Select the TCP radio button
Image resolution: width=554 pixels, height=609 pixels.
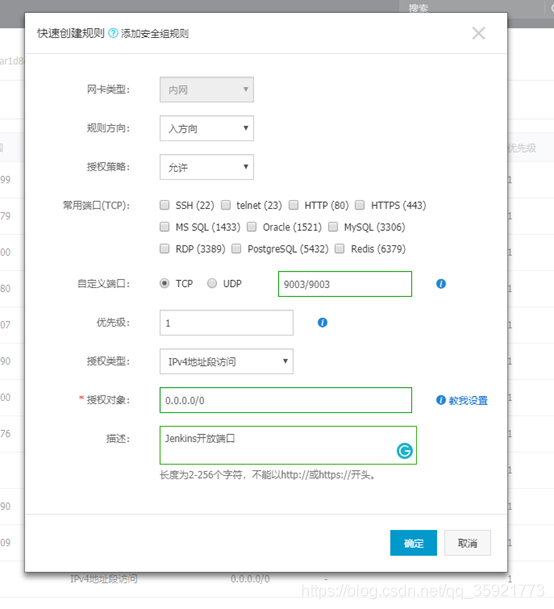tap(164, 284)
